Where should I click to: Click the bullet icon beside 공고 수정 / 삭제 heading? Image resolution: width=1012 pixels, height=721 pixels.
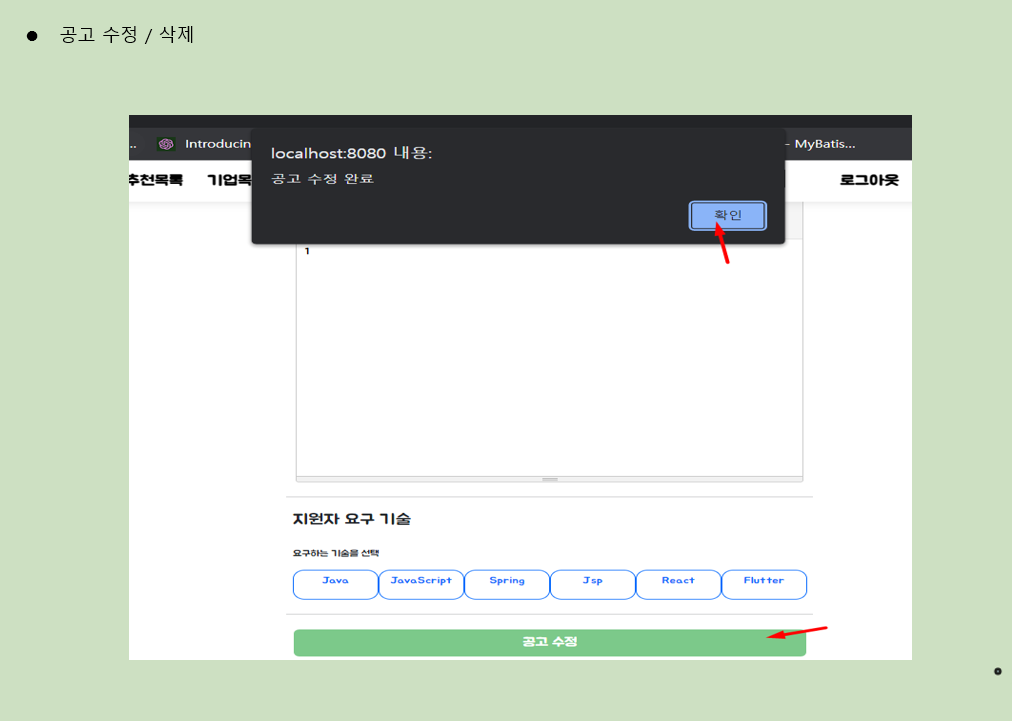pyautogui.click(x=32, y=35)
